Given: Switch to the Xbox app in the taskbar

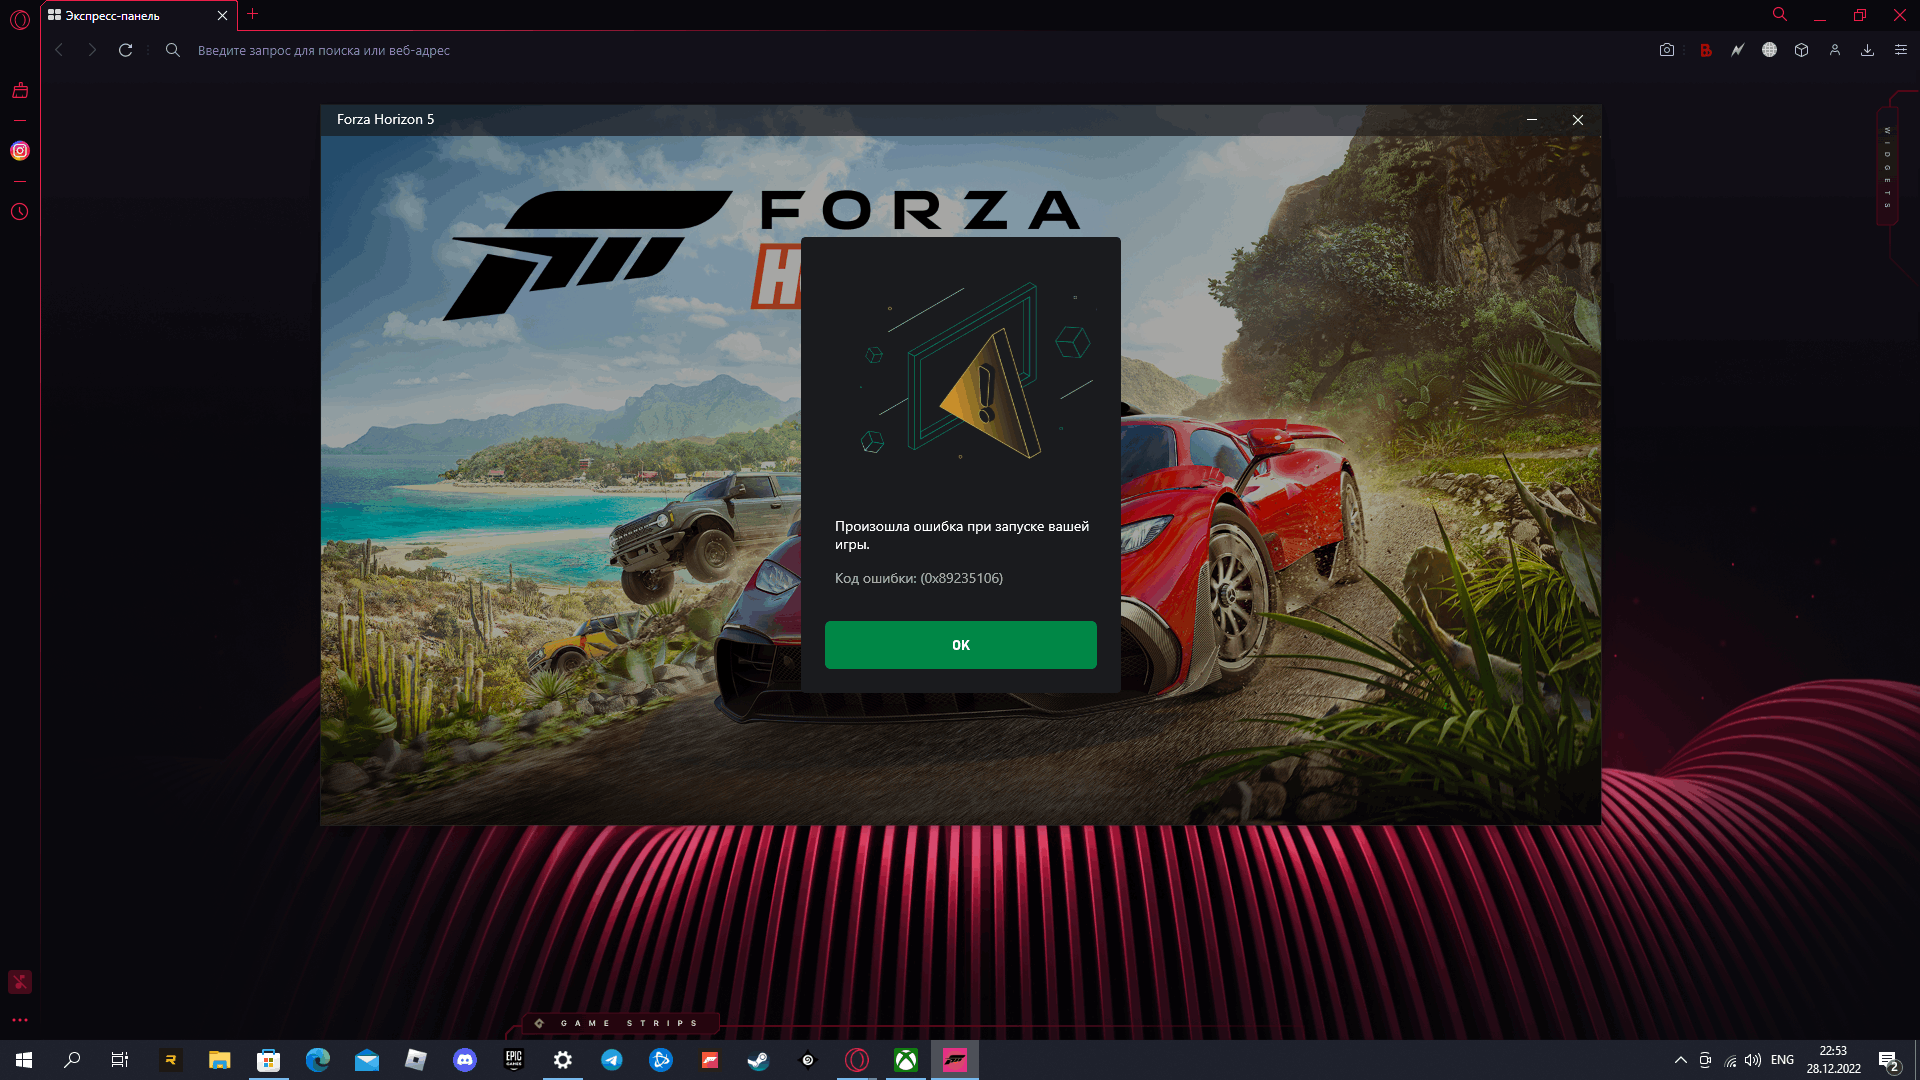Looking at the screenshot, I should pos(906,1060).
